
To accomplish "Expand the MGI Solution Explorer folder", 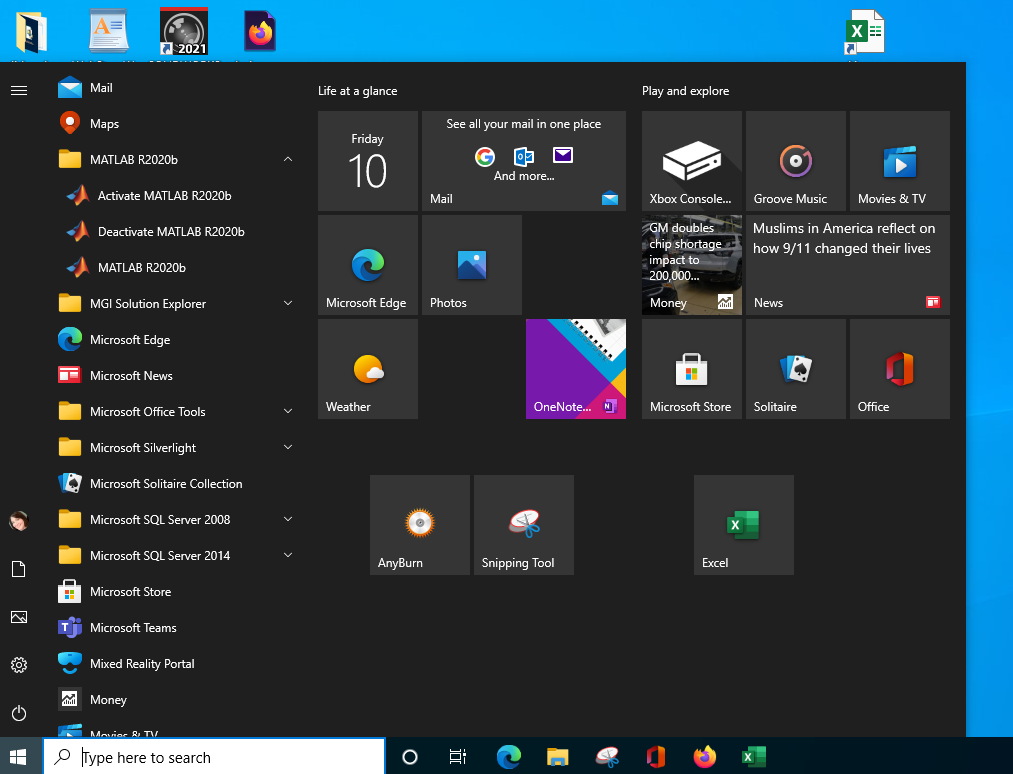I will pyautogui.click(x=174, y=304).
